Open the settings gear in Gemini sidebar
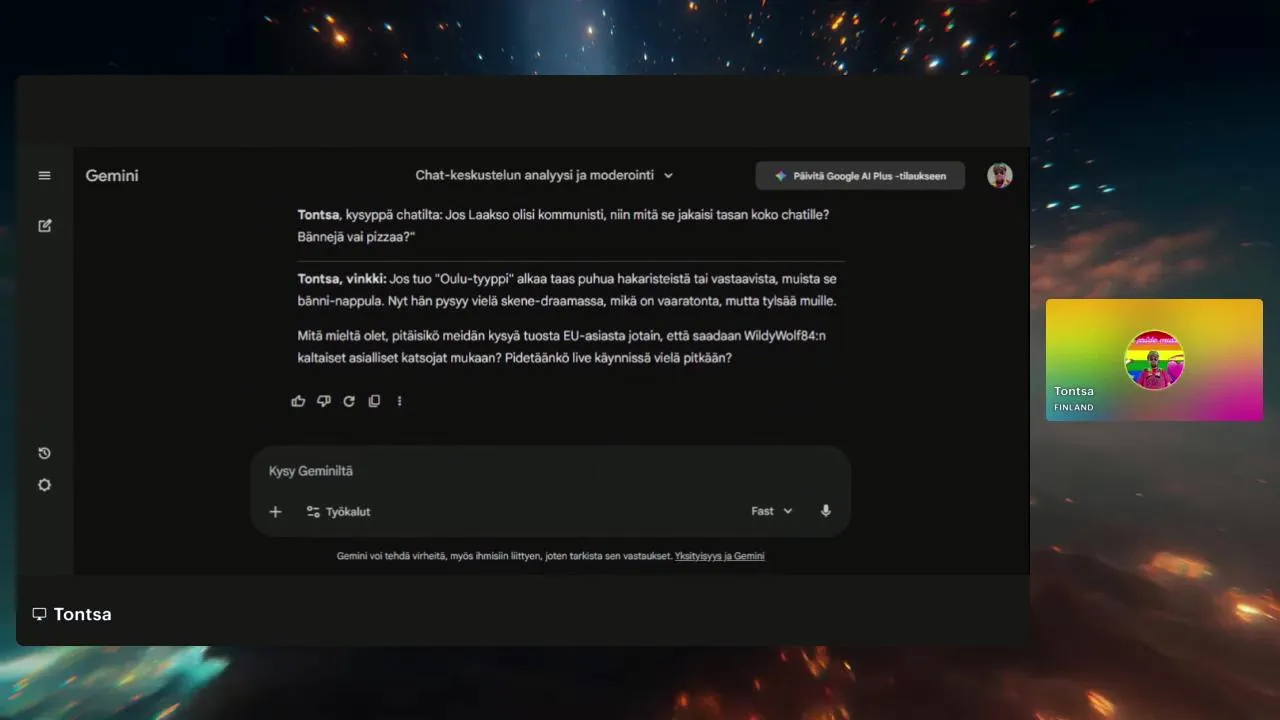 coord(44,485)
